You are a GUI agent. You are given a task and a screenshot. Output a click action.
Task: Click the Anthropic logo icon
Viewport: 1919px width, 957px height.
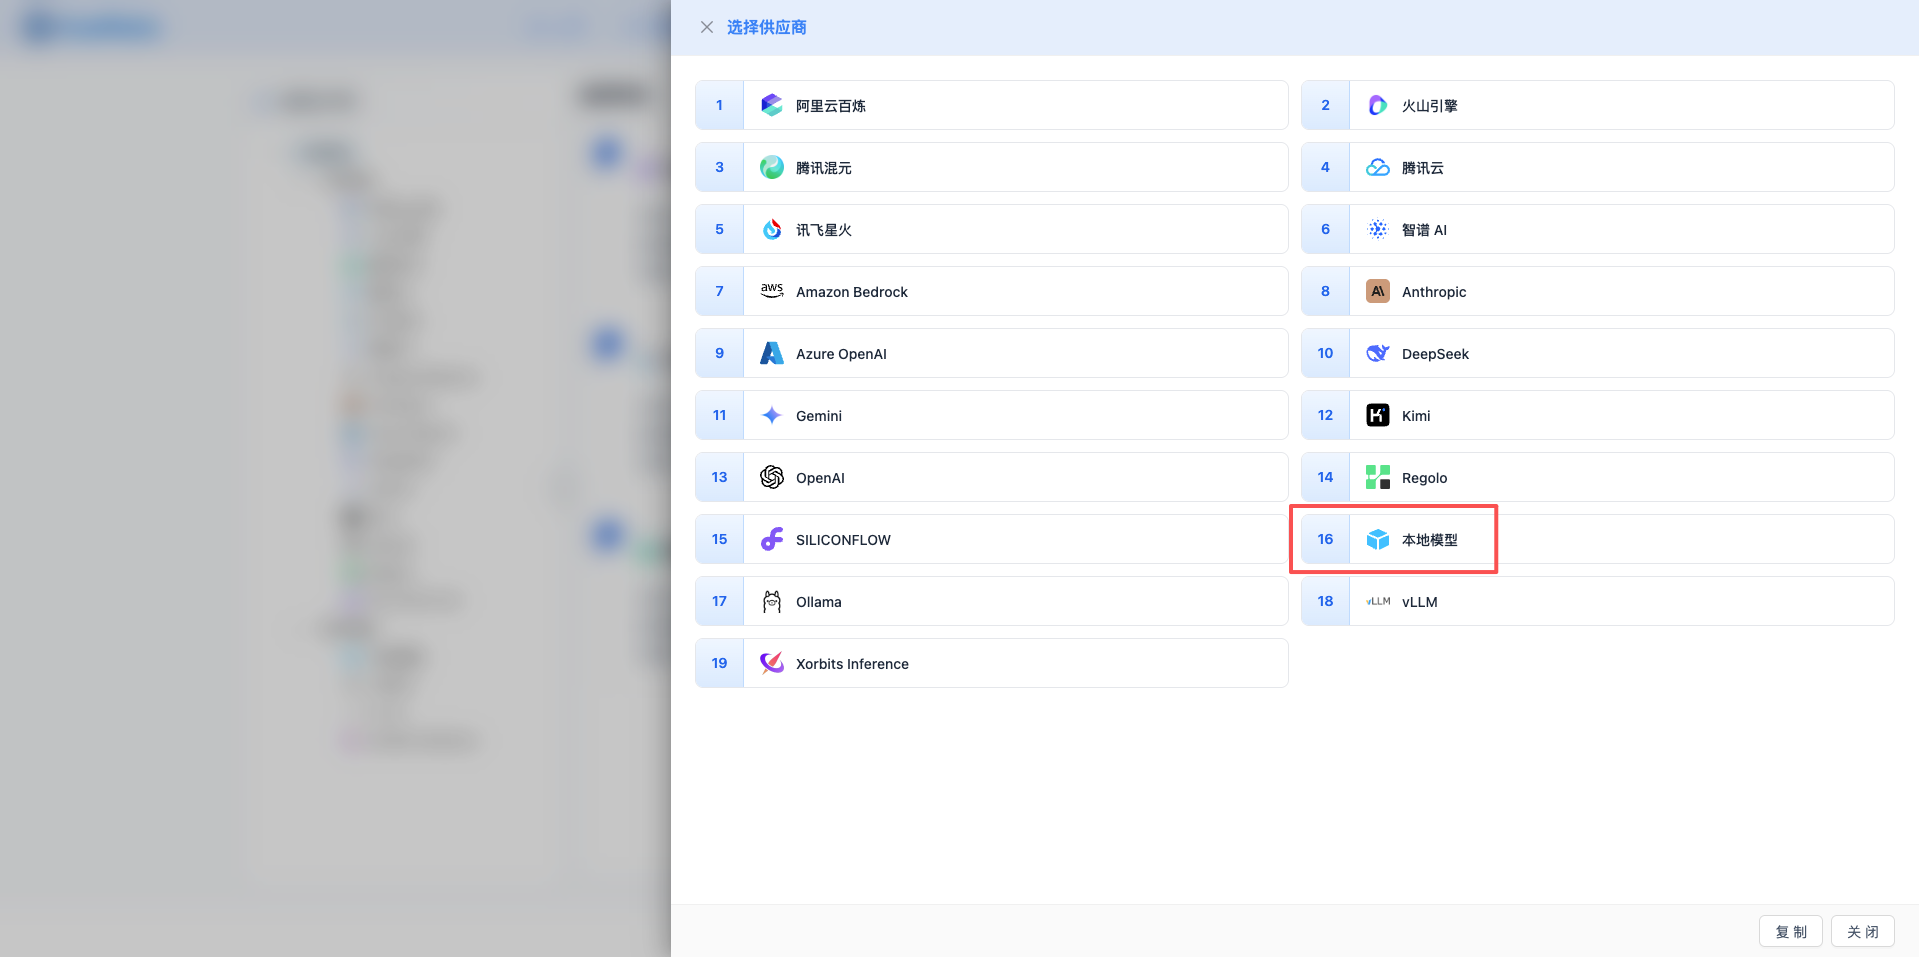(1377, 291)
